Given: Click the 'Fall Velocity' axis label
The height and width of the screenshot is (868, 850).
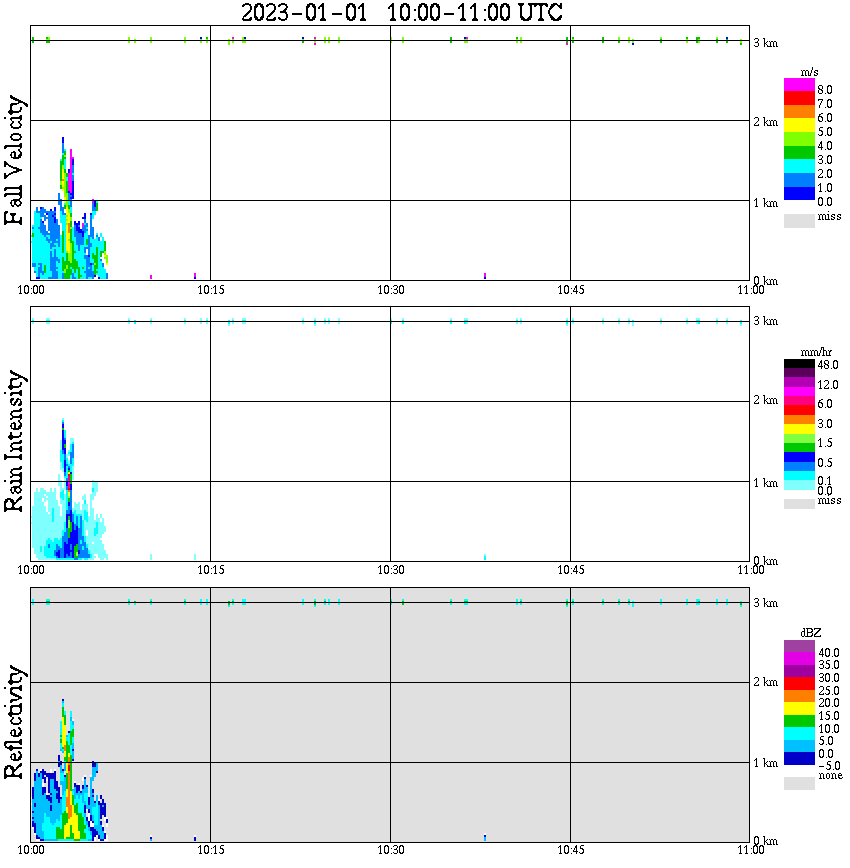Looking at the screenshot, I should coord(14,160).
